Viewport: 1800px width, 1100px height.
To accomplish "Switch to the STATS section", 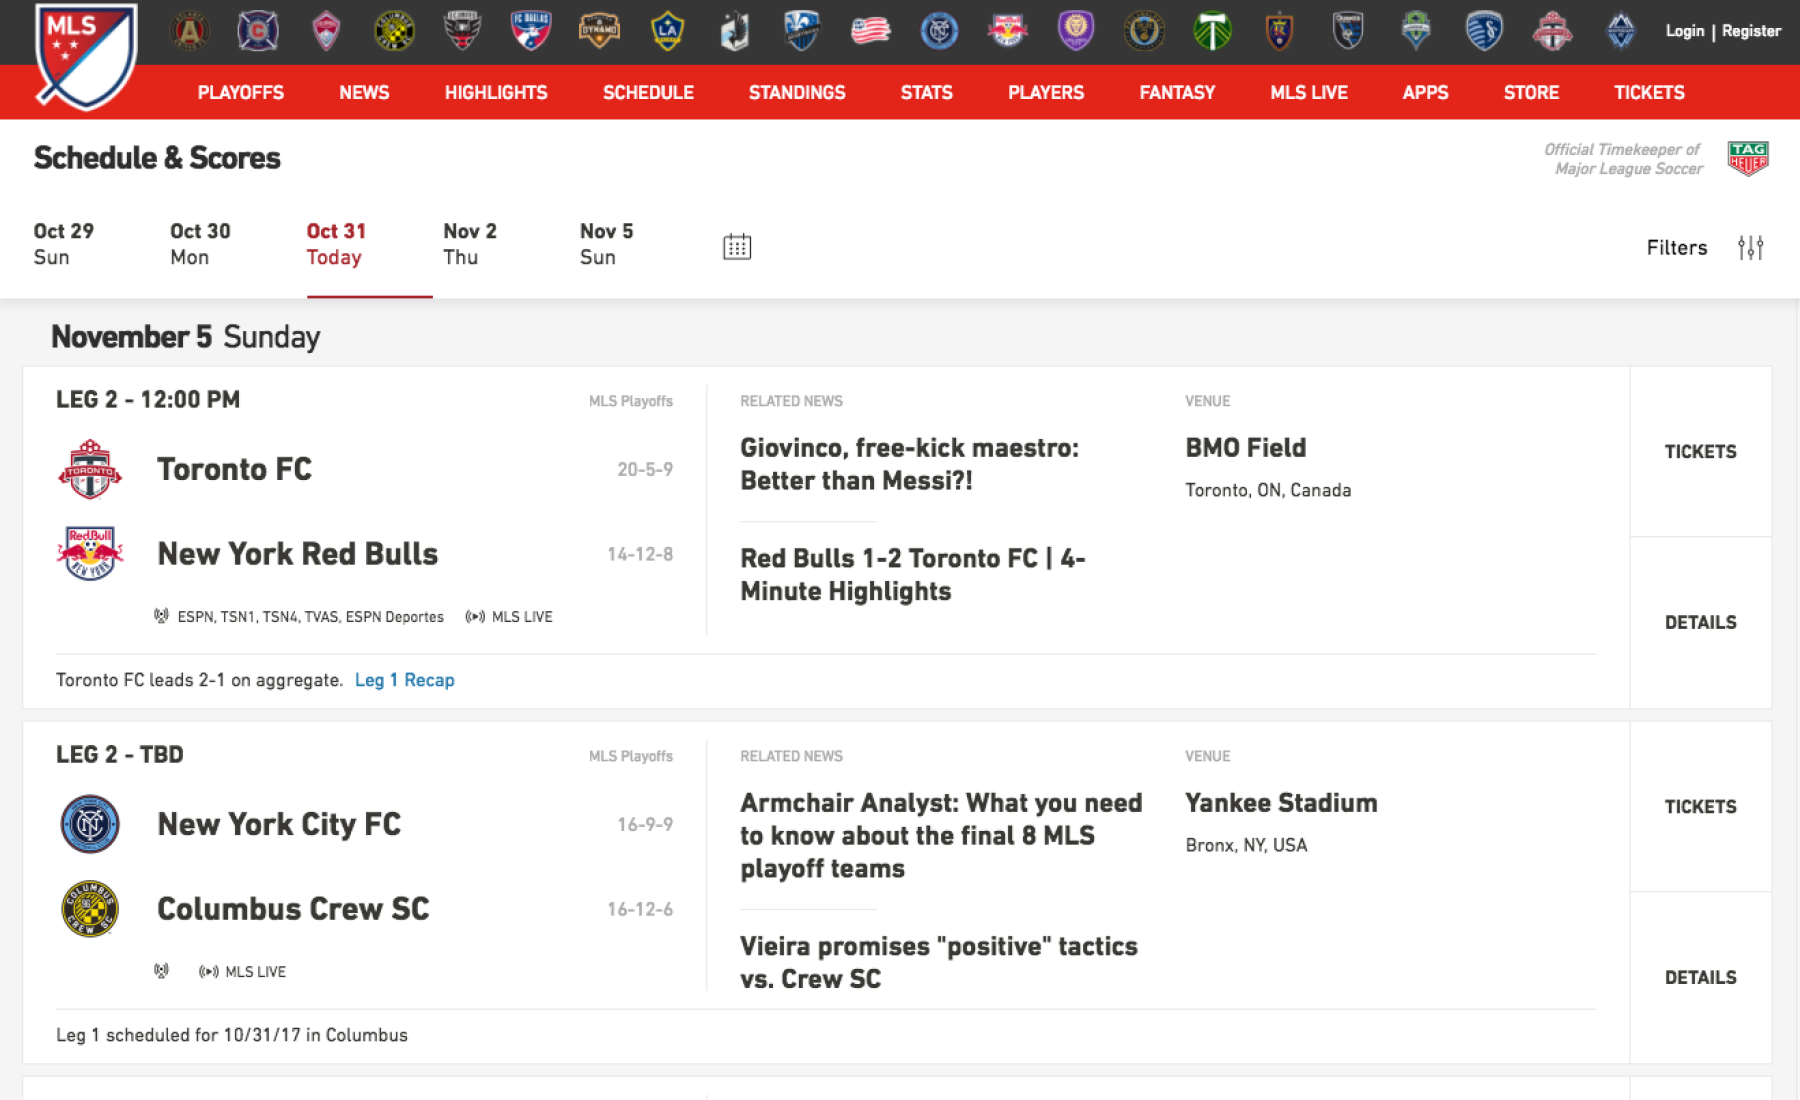I will 926,92.
